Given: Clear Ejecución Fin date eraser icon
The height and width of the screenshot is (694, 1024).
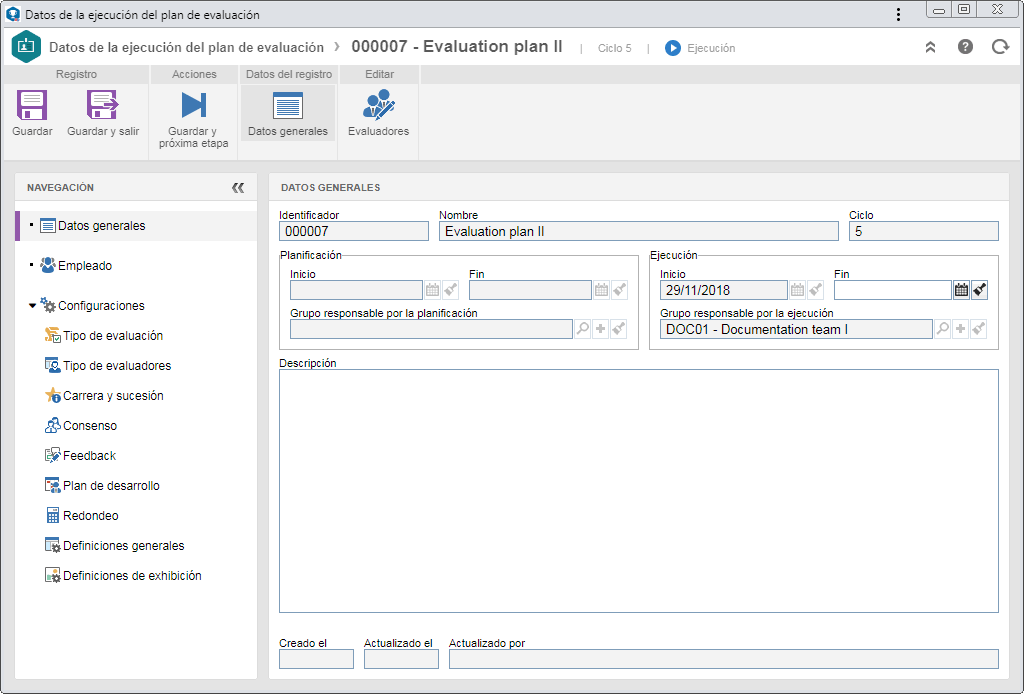Looking at the screenshot, I should click(x=980, y=290).
